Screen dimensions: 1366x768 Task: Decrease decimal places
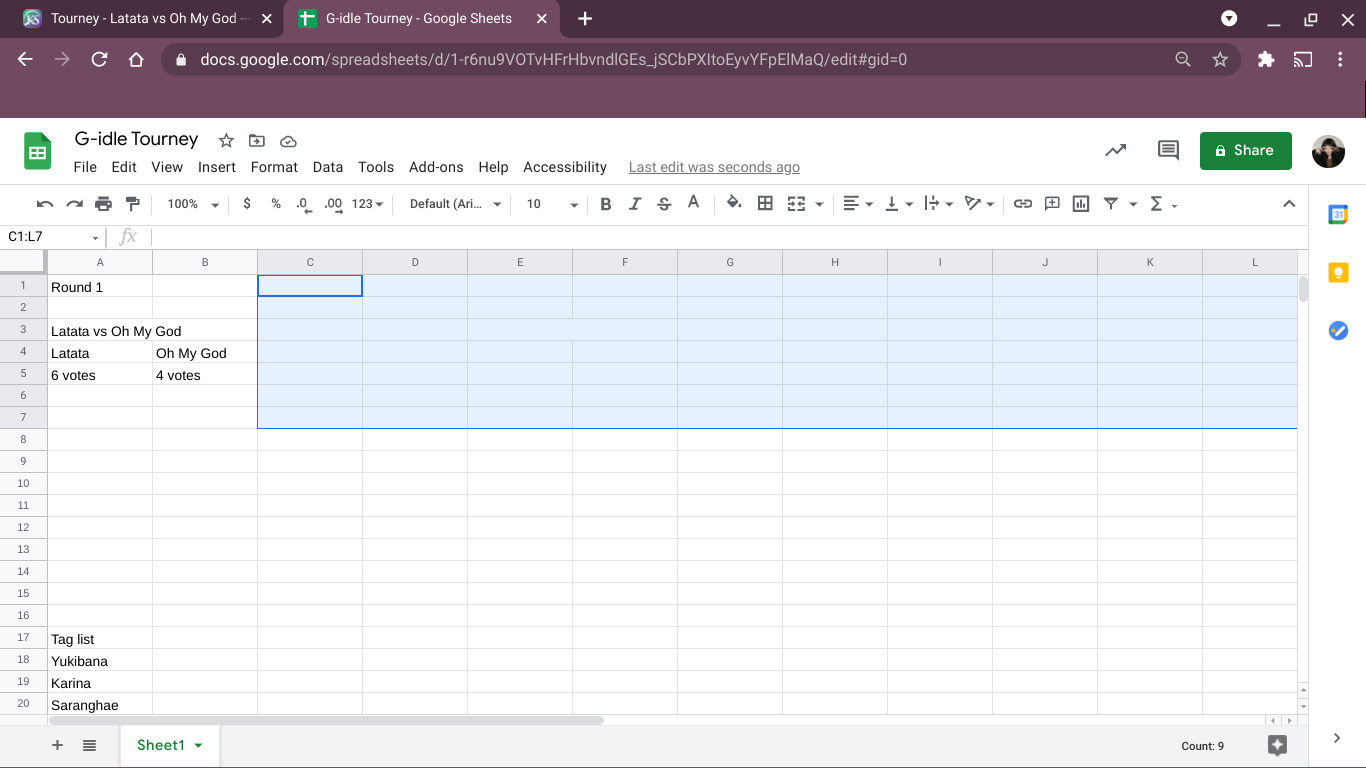click(x=304, y=204)
